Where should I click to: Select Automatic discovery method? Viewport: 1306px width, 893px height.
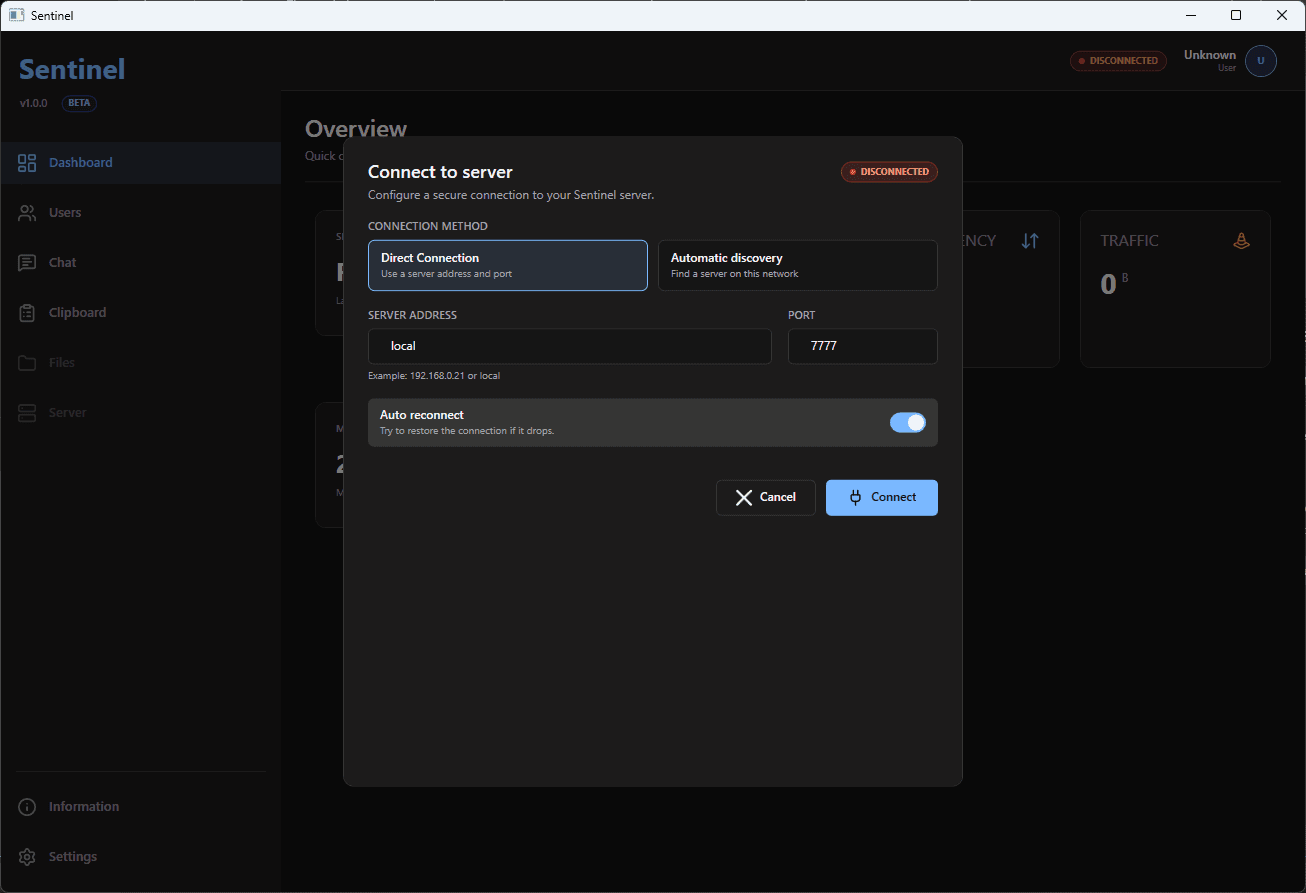[x=798, y=265]
